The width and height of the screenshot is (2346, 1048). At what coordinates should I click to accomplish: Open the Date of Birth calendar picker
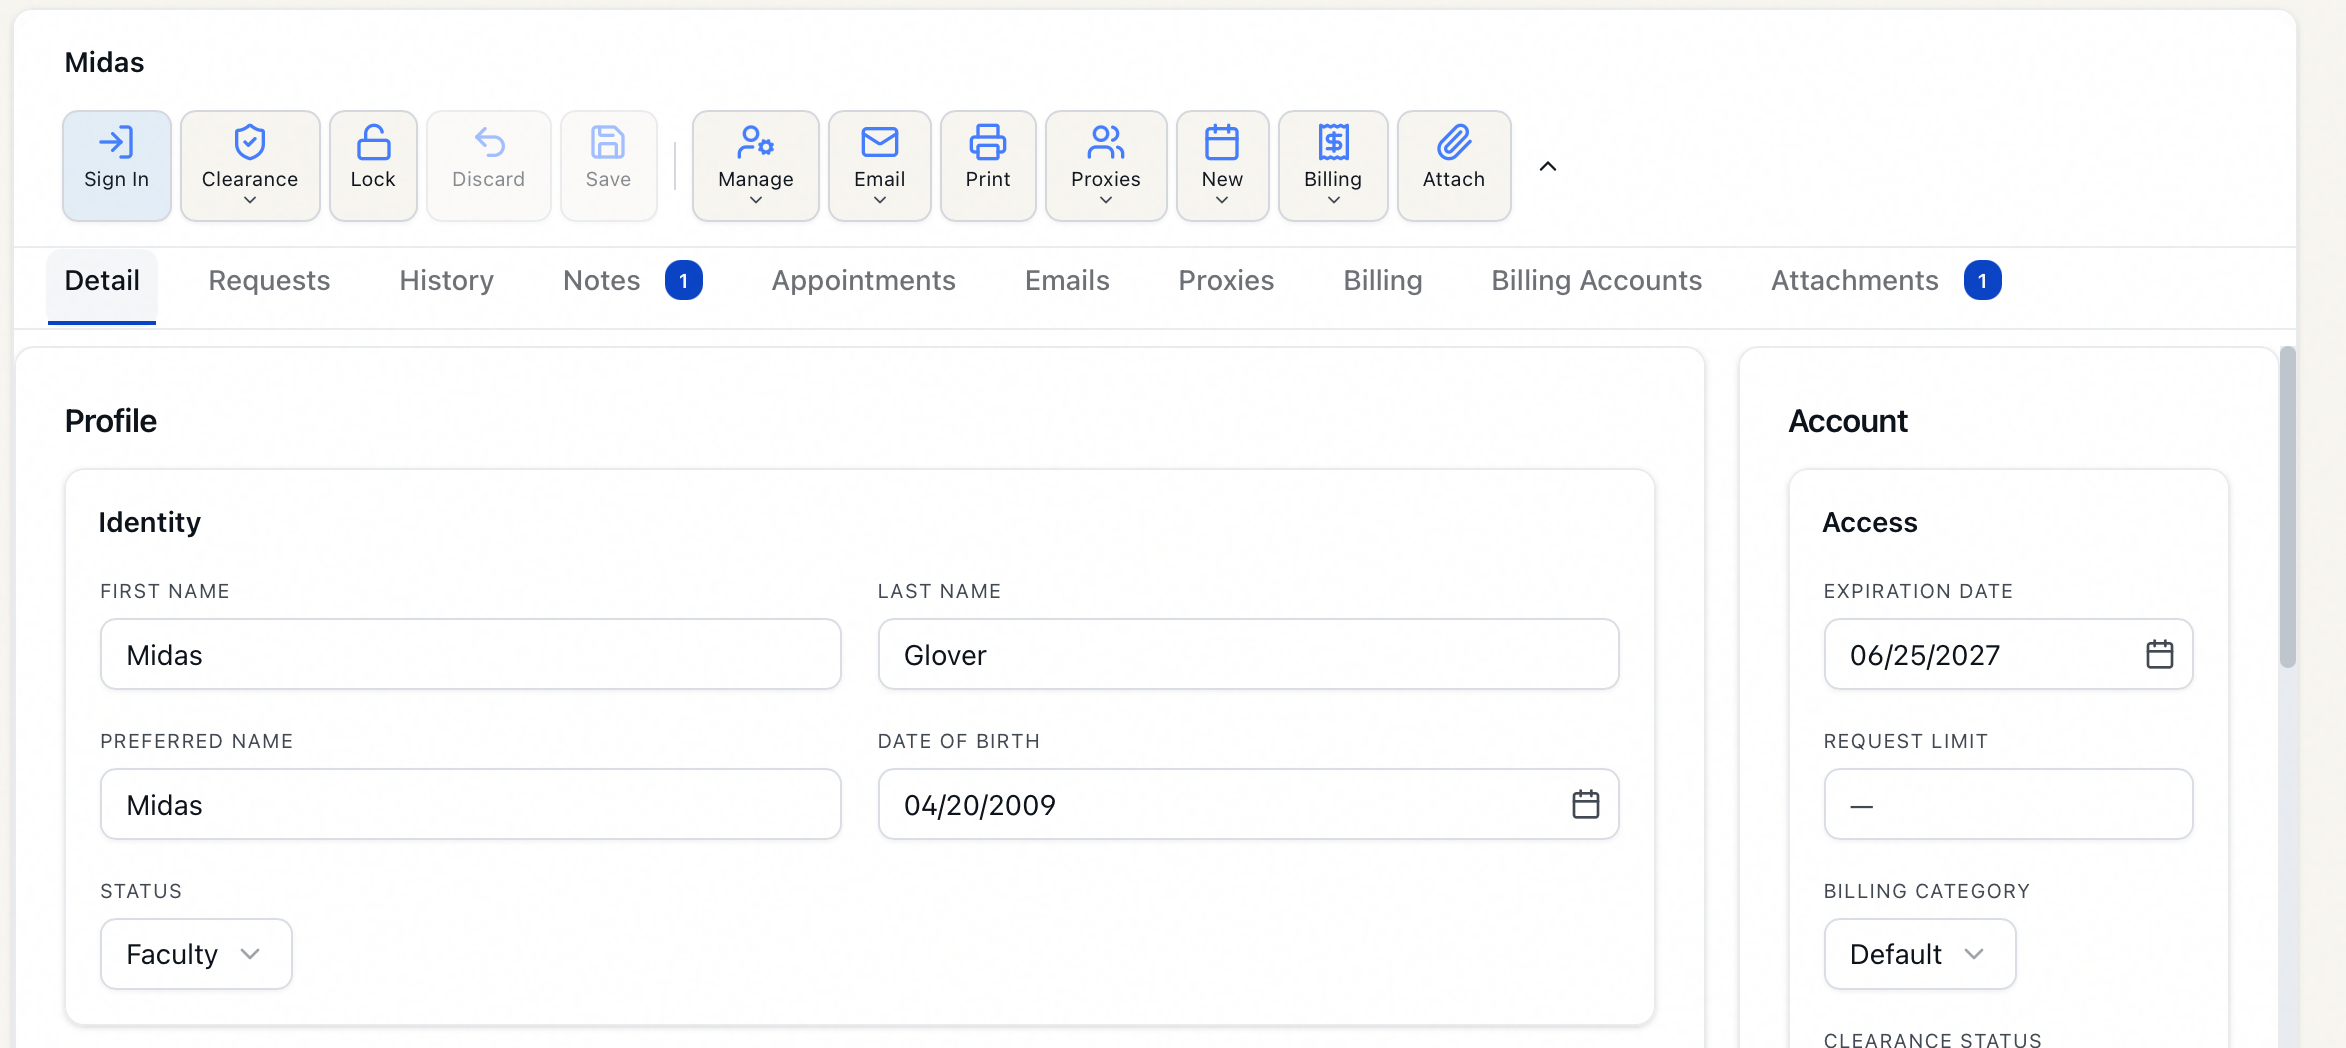1586,804
